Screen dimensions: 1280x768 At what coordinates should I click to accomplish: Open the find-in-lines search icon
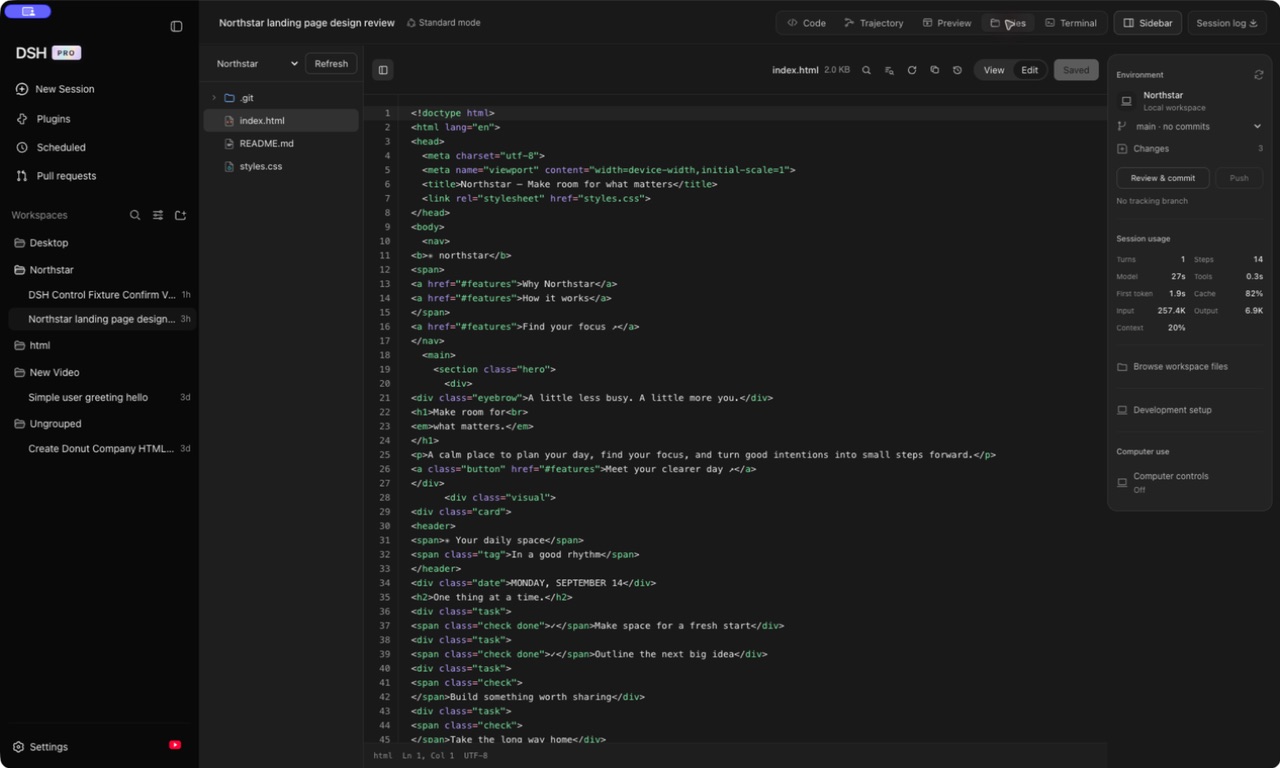click(889, 70)
